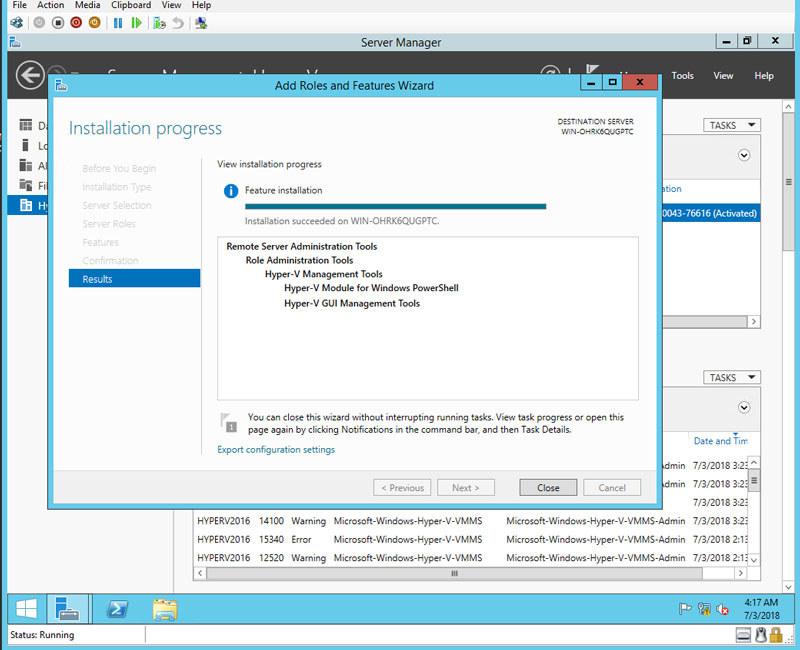Click the Date and Time column header
The image size is (800, 650).
tap(720, 441)
